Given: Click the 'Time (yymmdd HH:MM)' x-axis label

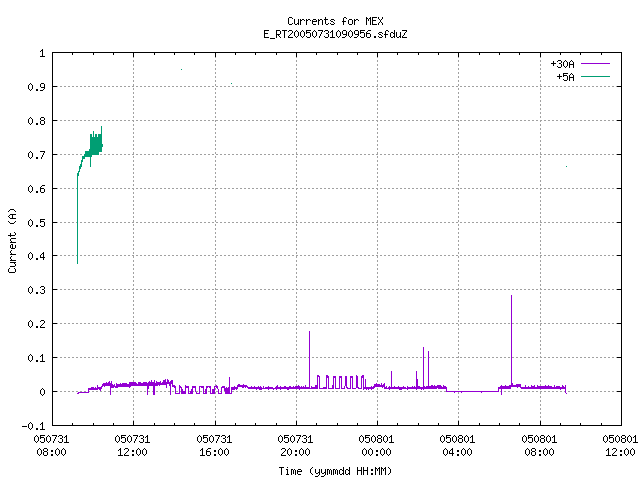Looking at the screenshot, I should pos(335,471).
